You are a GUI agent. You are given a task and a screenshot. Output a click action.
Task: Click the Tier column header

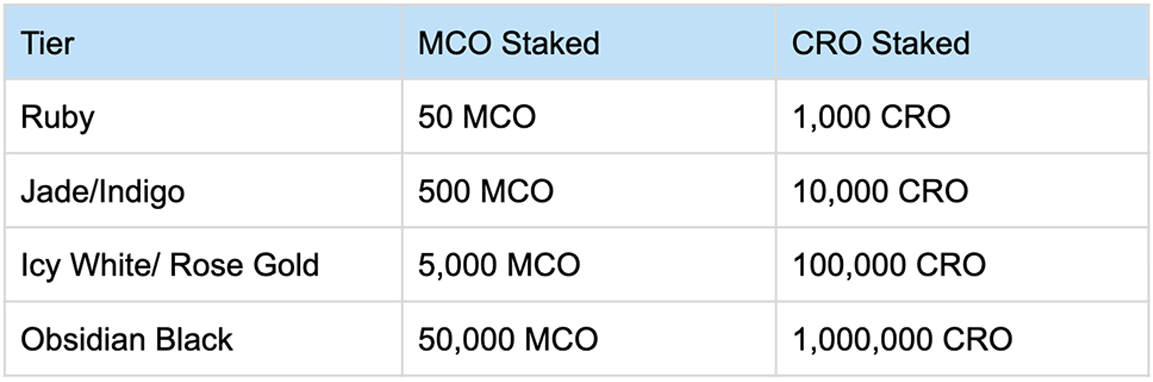[203, 43]
